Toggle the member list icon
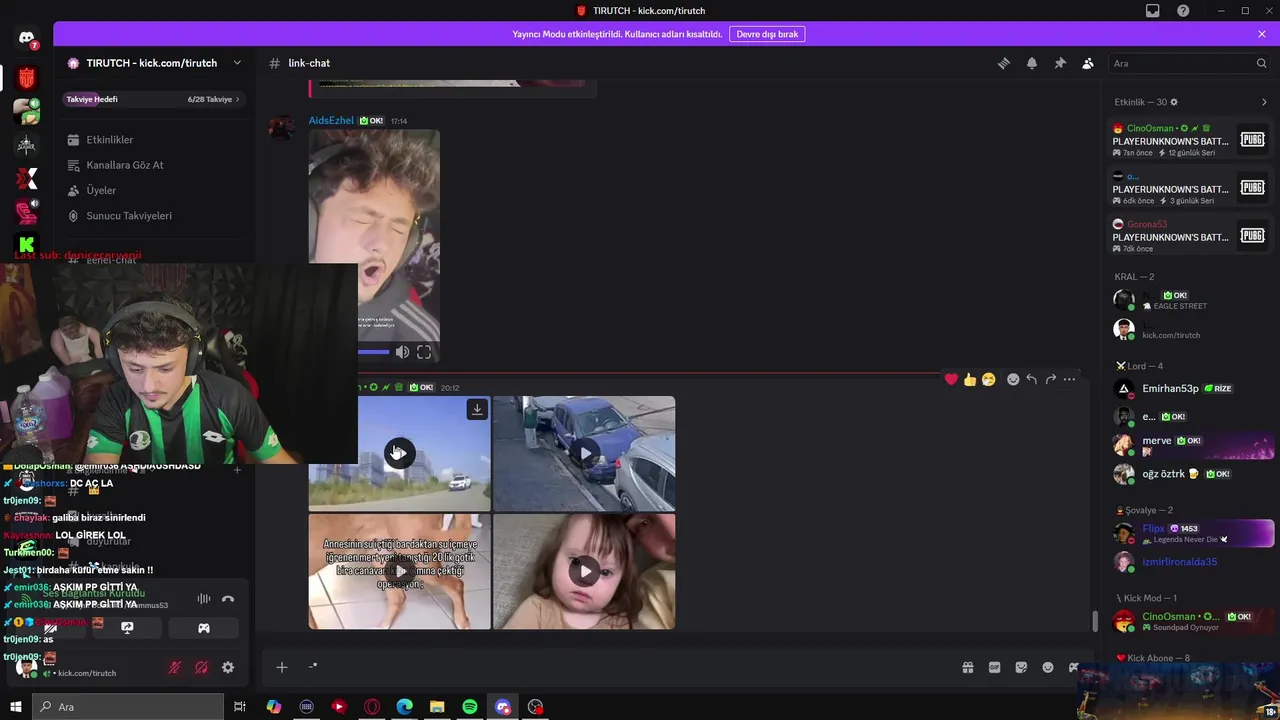This screenshot has width=1280, height=720. (x=1088, y=63)
